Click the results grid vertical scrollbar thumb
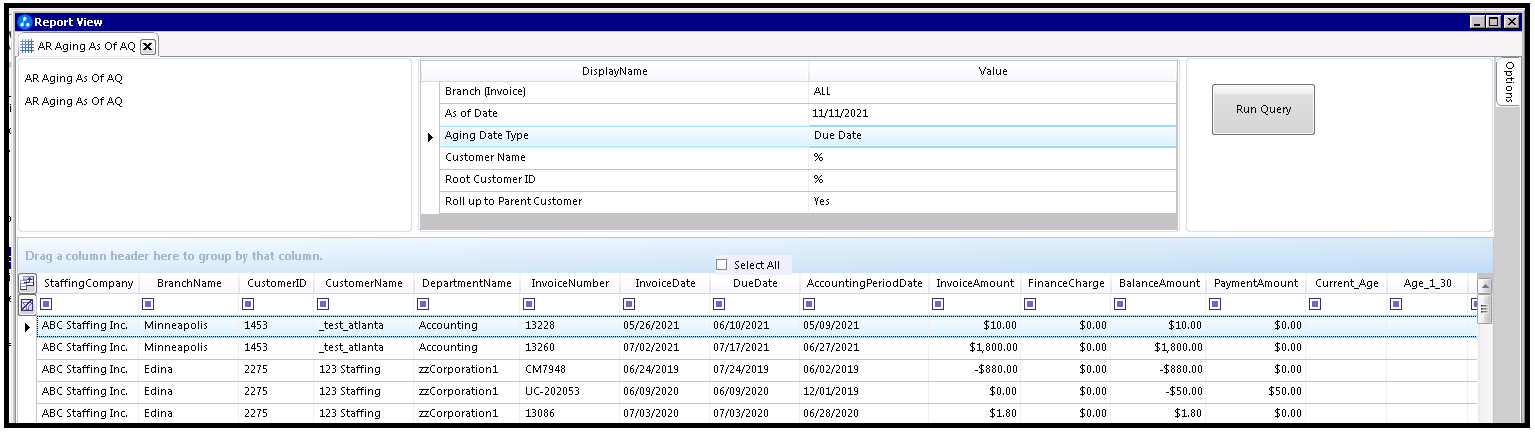Screen dimensions: 1535x432 (x=1485, y=310)
